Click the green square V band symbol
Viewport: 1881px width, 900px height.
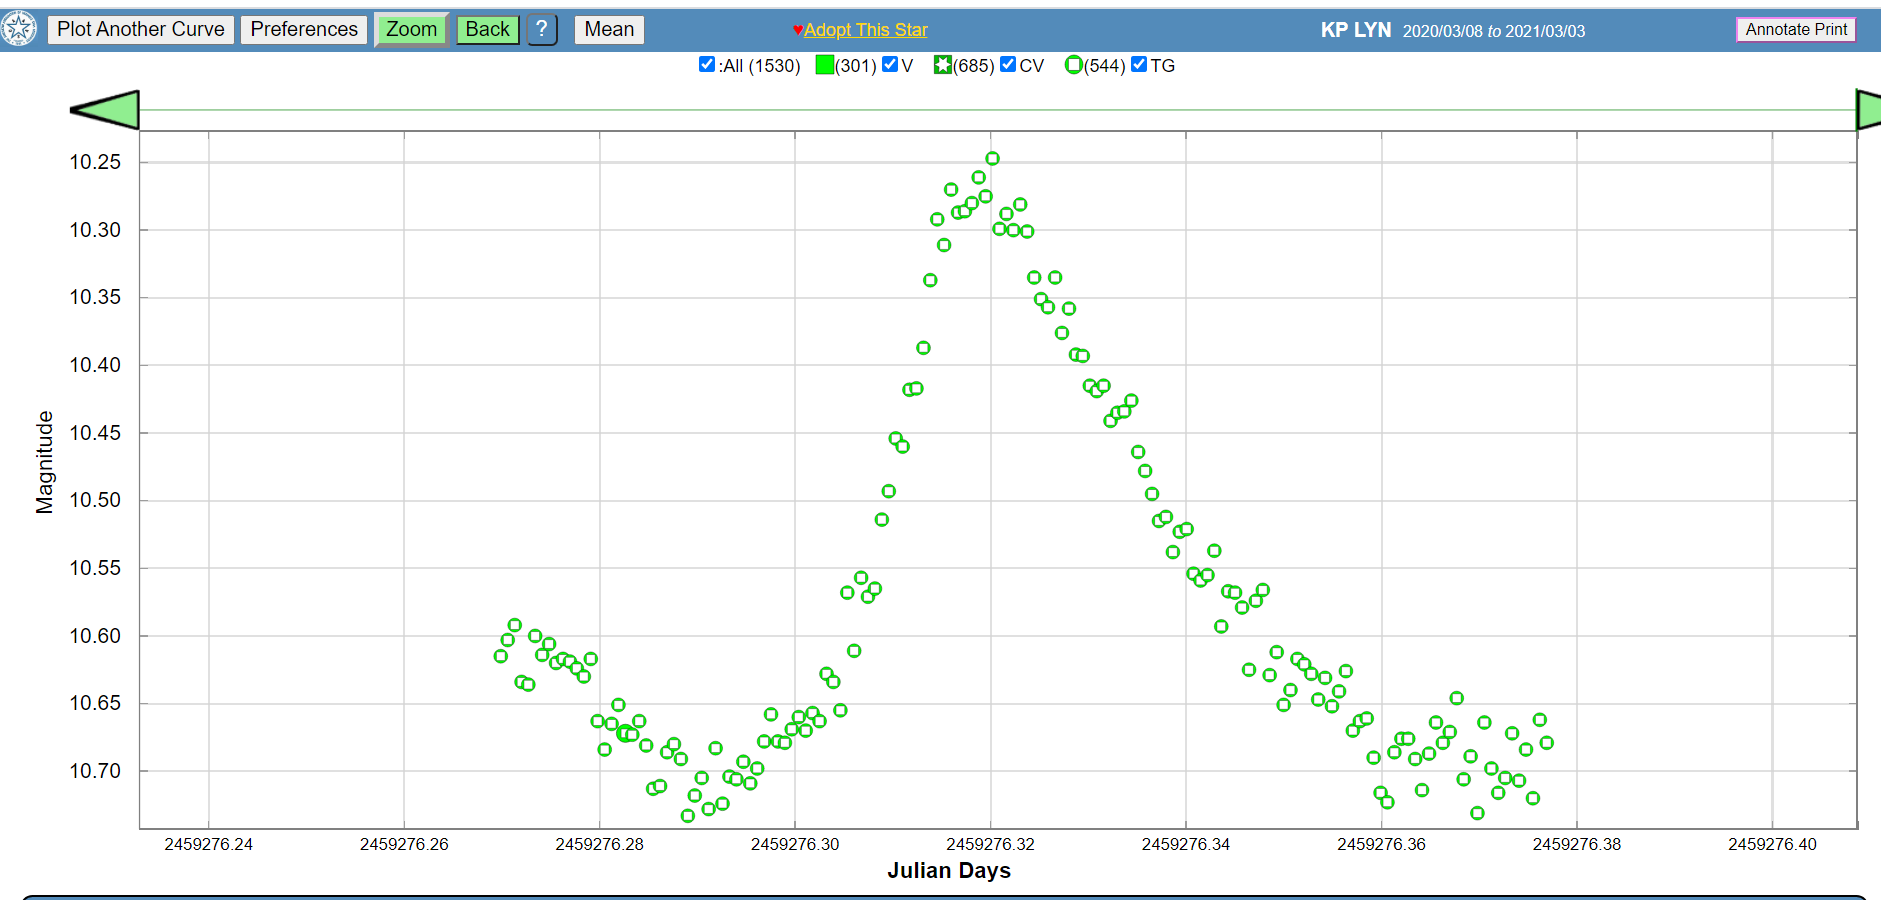(825, 65)
